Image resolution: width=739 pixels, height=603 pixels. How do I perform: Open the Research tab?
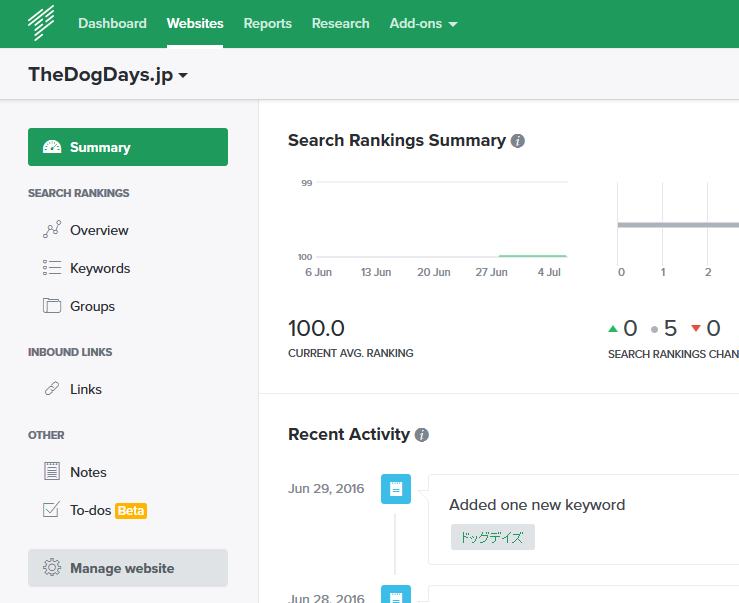coord(341,23)
